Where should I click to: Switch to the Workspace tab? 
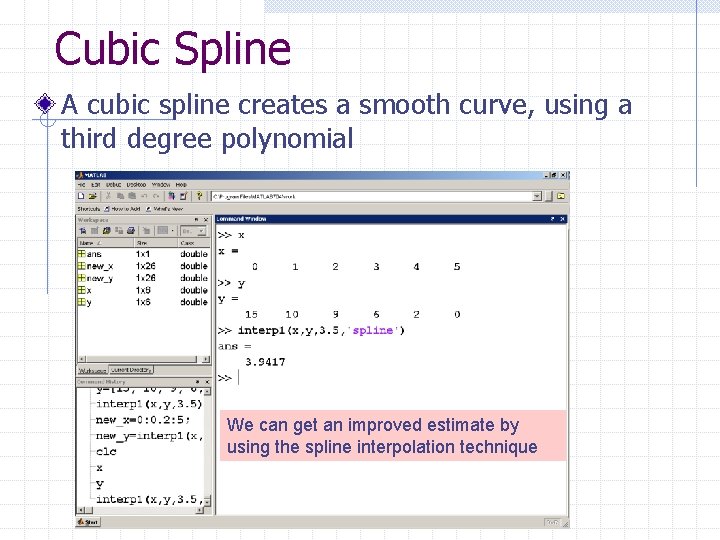[x=93, y=370]
